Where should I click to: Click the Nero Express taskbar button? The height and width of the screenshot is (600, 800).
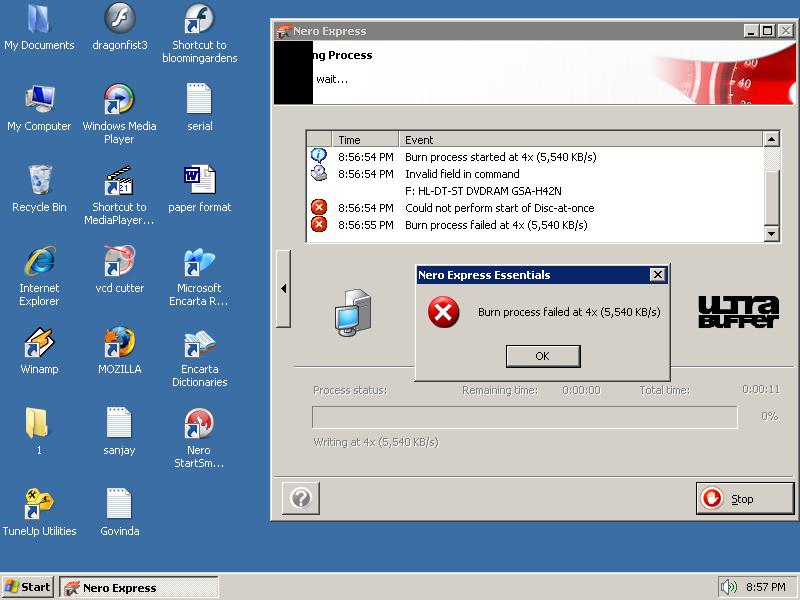(139, 587)
